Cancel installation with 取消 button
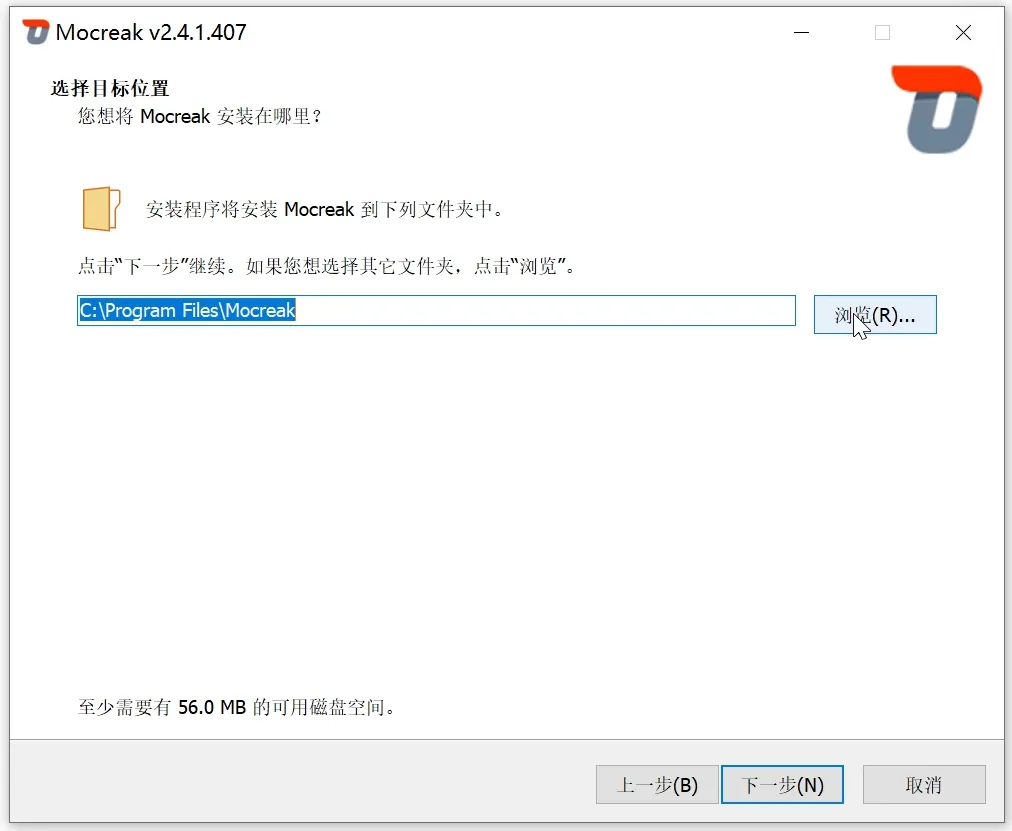 tap(924, 785)
